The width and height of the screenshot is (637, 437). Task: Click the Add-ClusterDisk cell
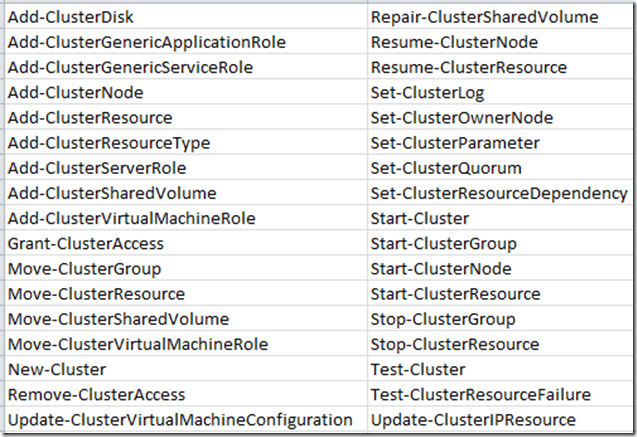[70, 17]
